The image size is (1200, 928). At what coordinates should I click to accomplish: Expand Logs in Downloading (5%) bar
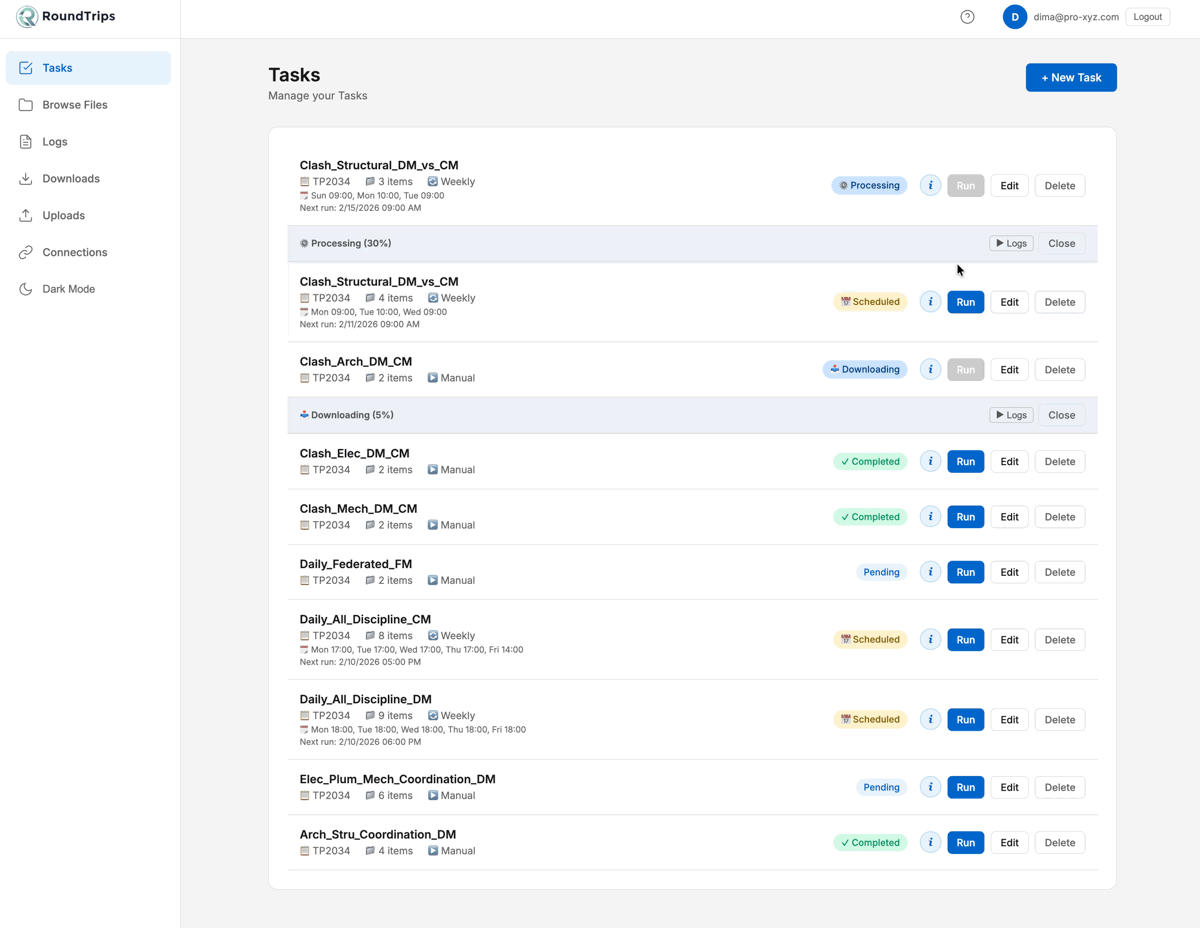(1011, 415)
